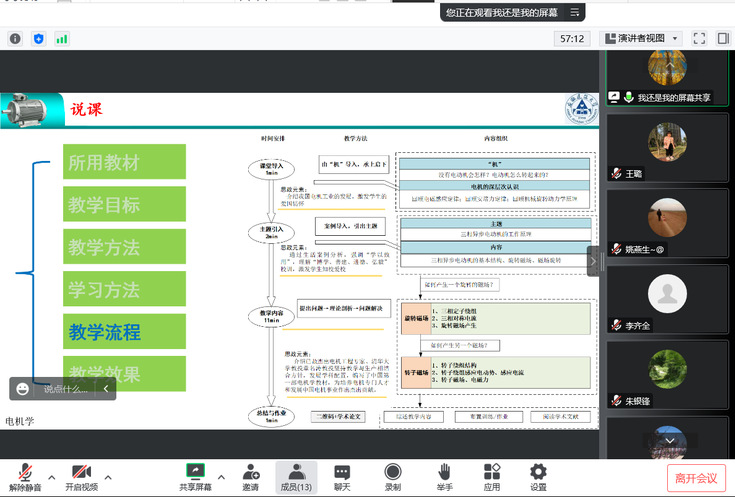Open the 成员(13) members panel

coord(295,475)
